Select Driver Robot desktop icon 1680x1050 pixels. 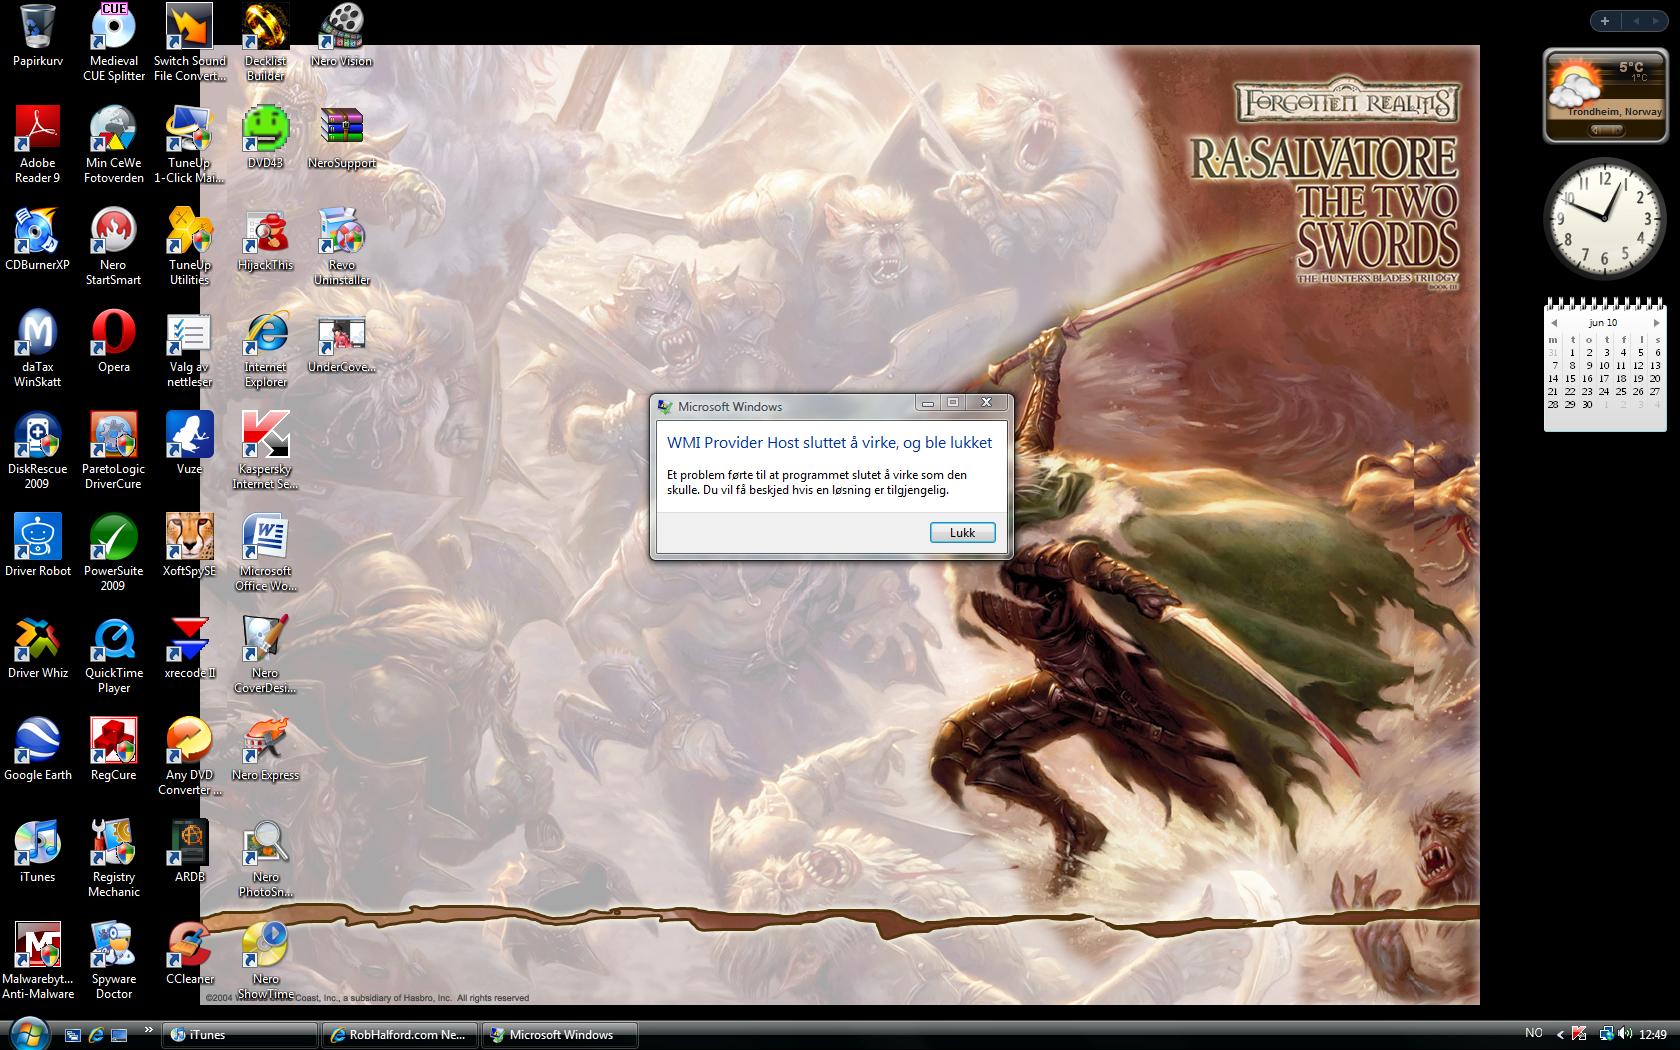click(x=38, y=546)
